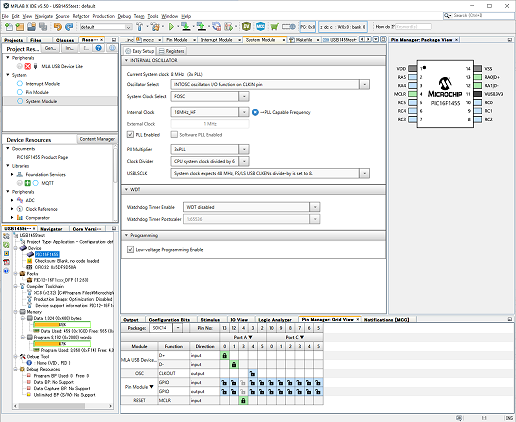The height and width of the screenshot is (422, 516).
Task: Open the Clock Divider dropdown
Action: 244,161
